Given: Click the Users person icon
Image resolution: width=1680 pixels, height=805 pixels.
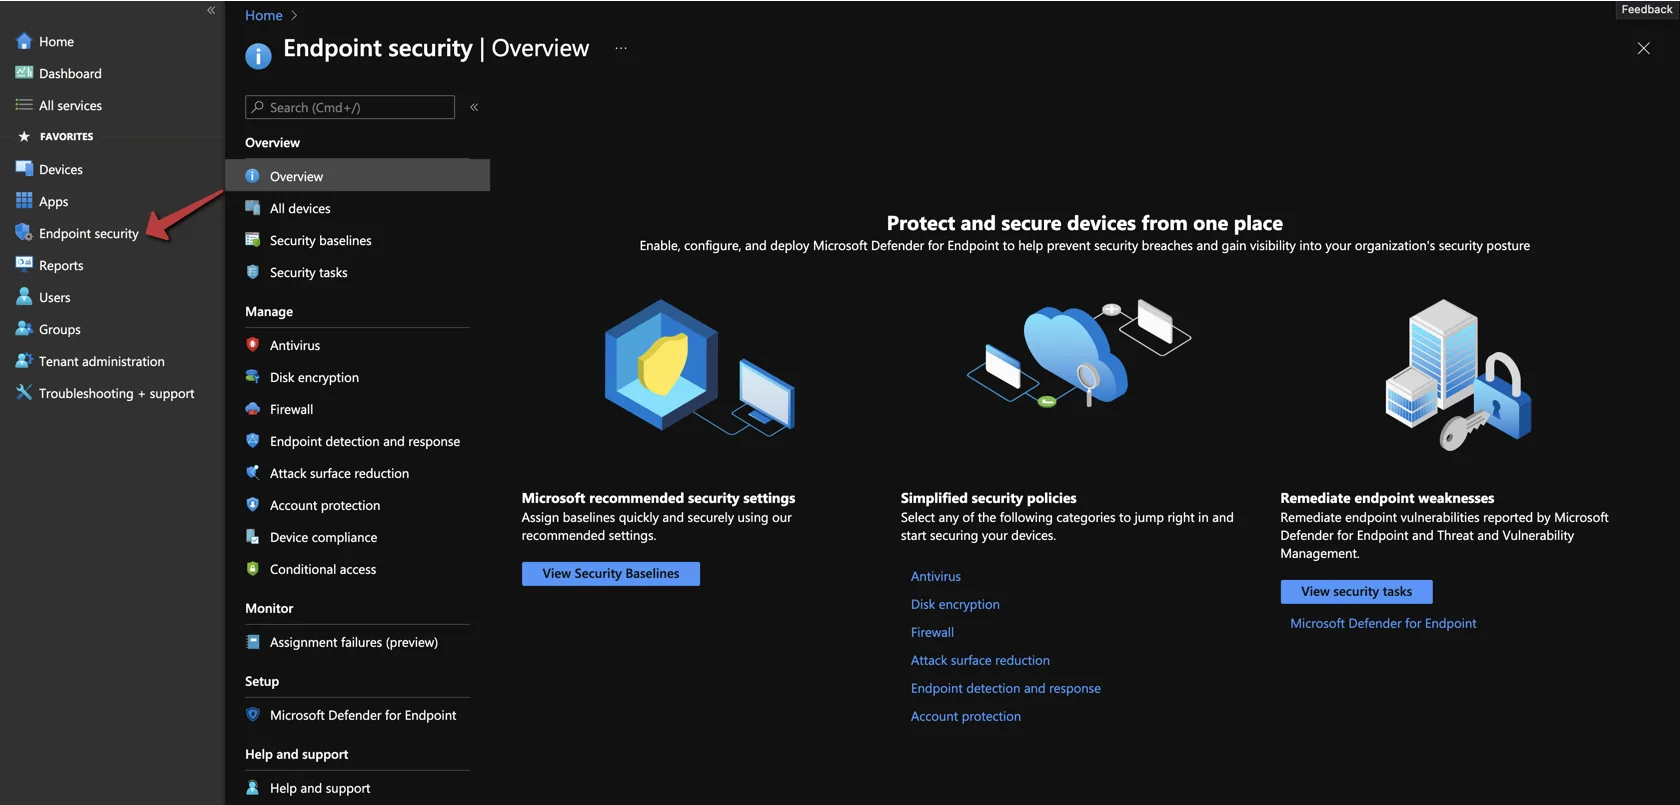Looking at the screenshot, I should coord(24,297).
